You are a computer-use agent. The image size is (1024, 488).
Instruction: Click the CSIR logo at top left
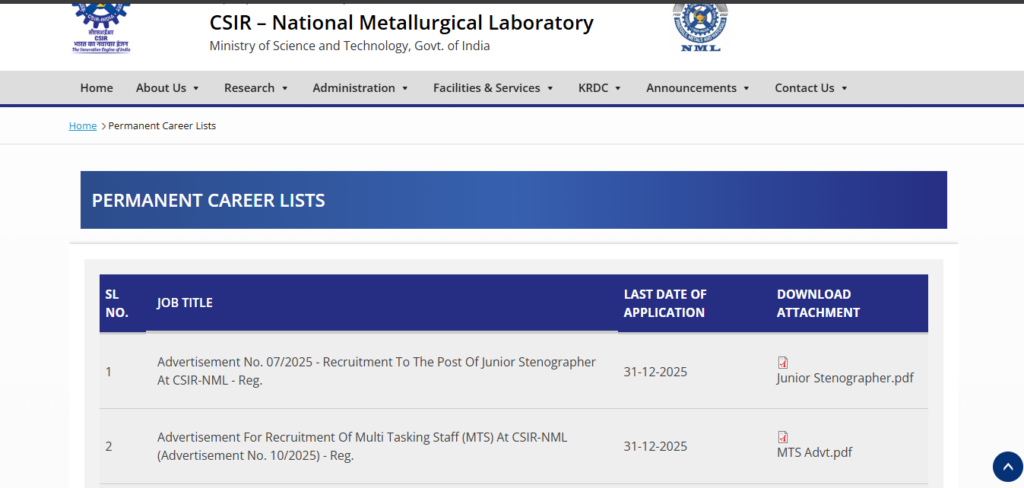click(x=101, y=27)
